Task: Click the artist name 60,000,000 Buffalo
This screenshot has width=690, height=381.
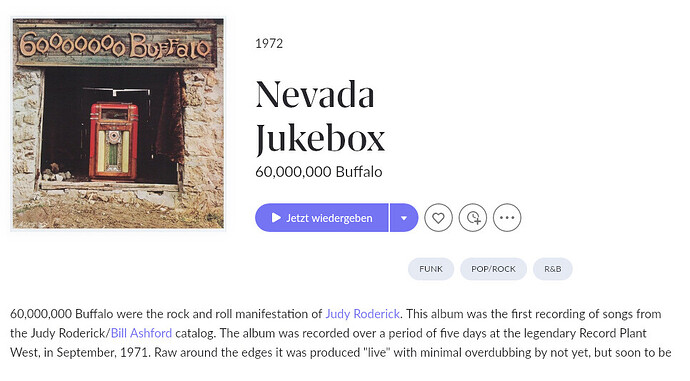Action: tap(319, 172)
